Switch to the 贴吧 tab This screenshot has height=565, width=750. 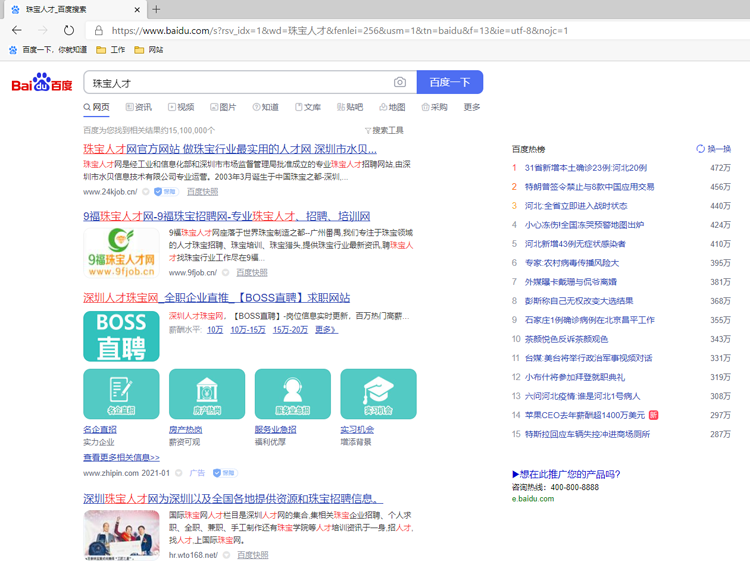click(x=350, y=107)
